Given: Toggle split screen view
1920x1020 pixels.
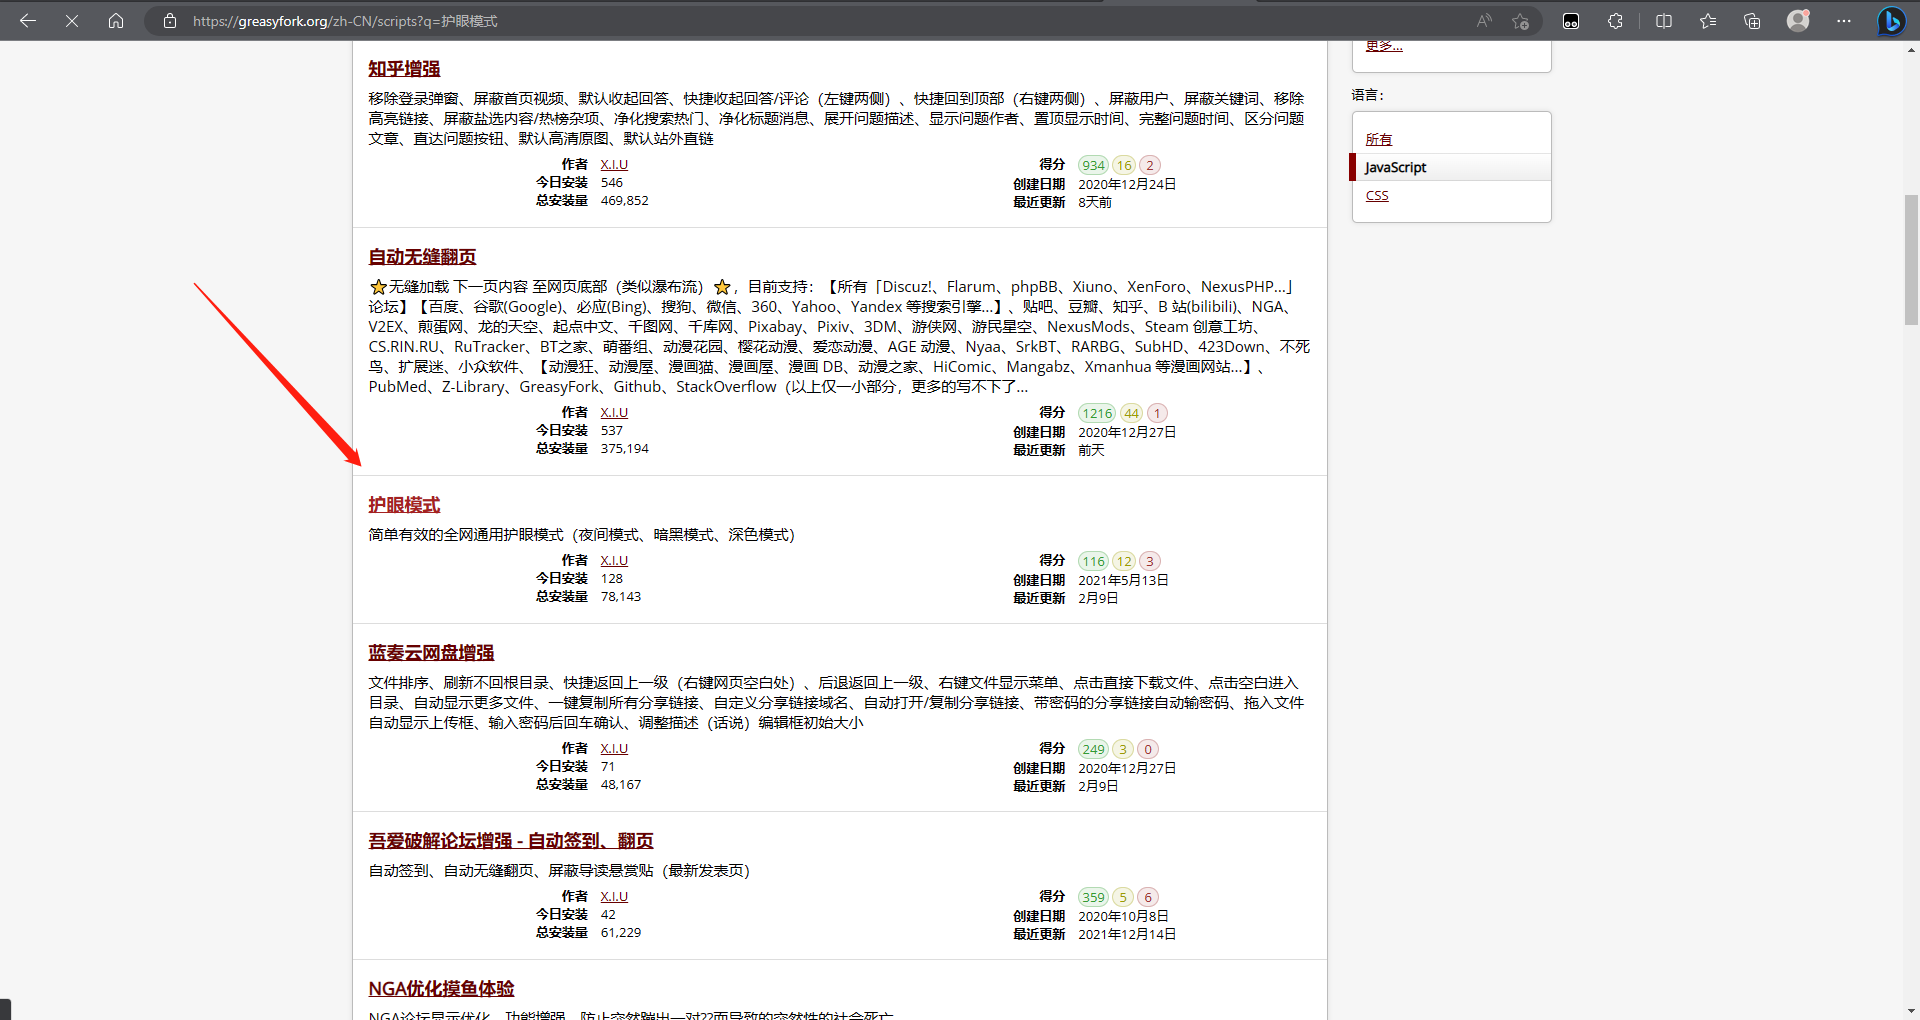Looking at the screenshot, I should (1664, 21).
